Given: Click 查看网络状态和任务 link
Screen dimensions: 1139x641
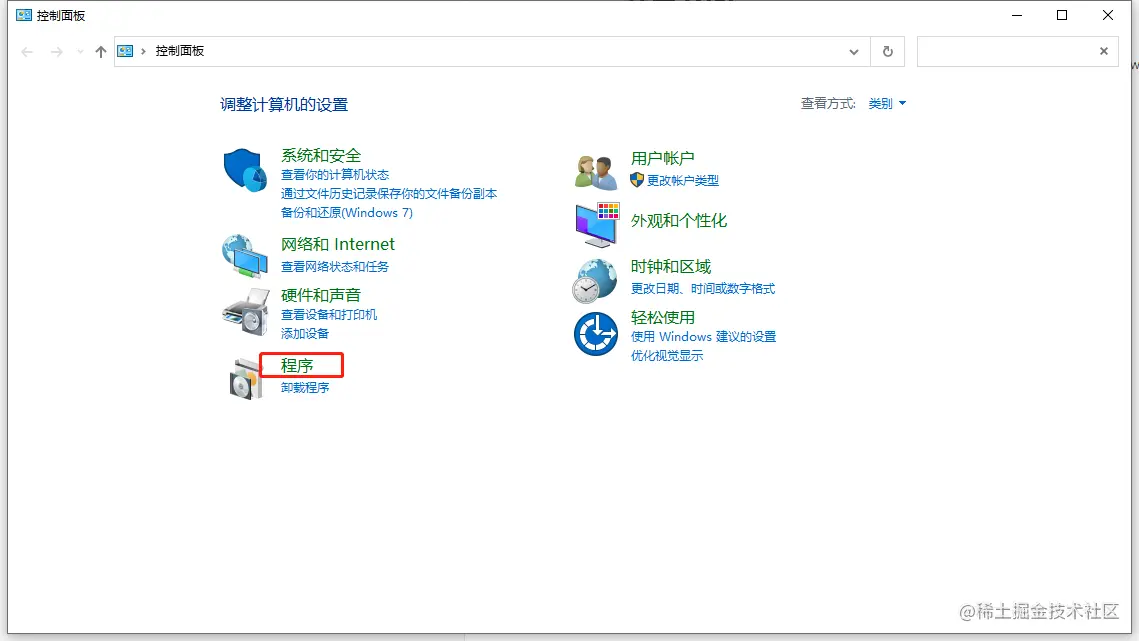Looking at the screenshot, I should (x=335, y=267).
